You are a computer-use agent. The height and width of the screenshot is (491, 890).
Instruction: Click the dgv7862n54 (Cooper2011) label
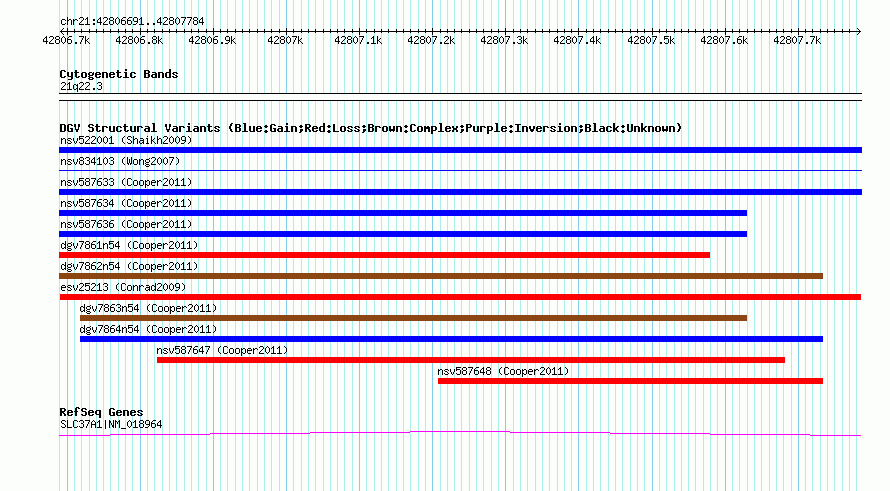(x=129, y=266)
